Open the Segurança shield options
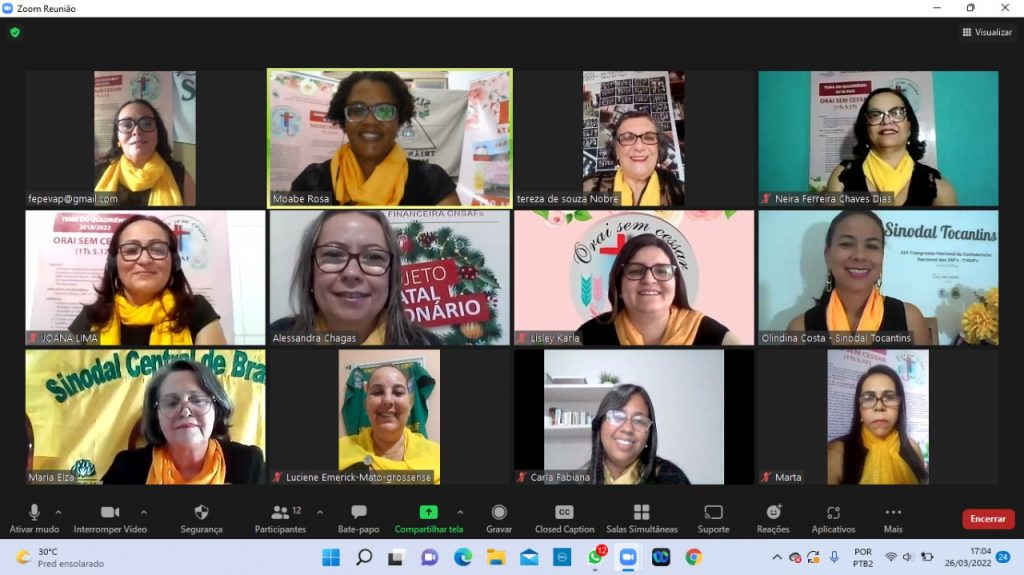The image size is (1024, 575). [201, 517]
